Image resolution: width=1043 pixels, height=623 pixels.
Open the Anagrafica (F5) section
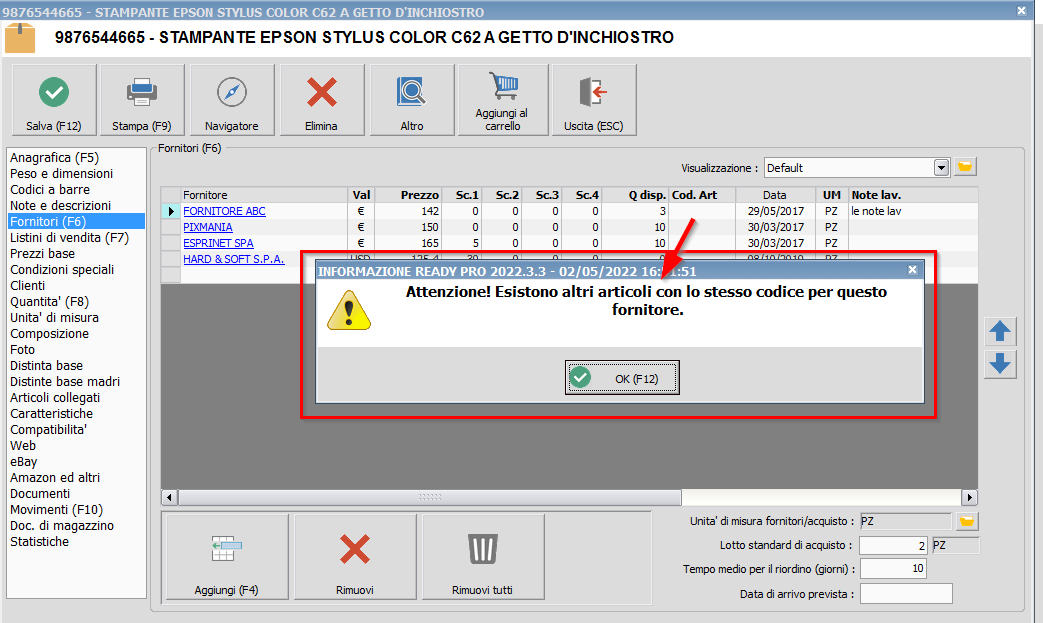click(55, 158)
